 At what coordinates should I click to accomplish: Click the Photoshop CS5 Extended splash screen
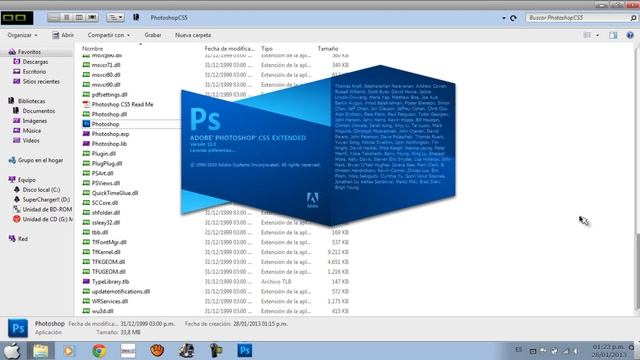click(x=318, y=145)
